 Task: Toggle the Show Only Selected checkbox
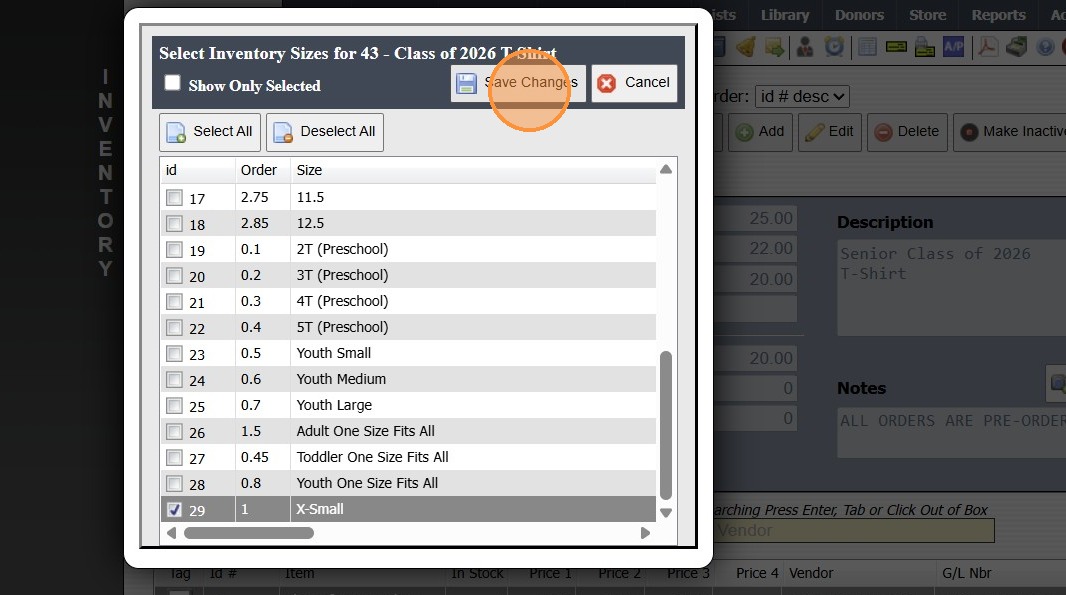173,83
